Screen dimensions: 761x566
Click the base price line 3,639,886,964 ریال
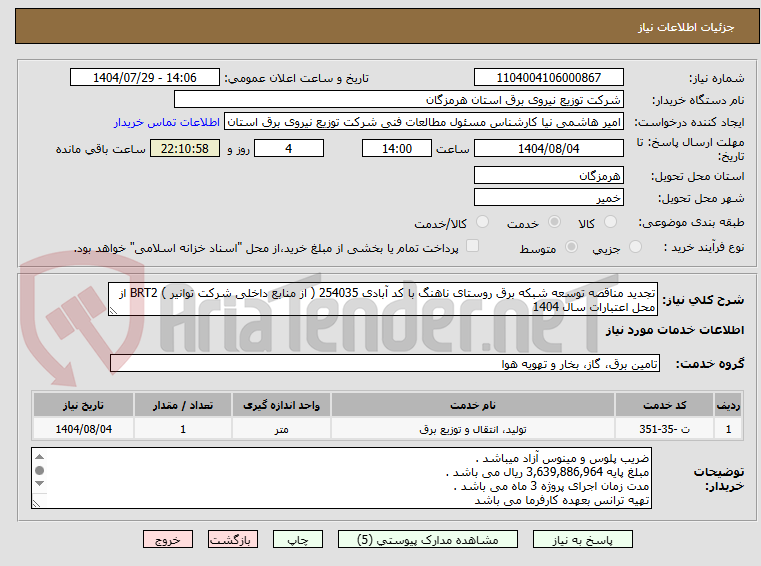[547, 472]
